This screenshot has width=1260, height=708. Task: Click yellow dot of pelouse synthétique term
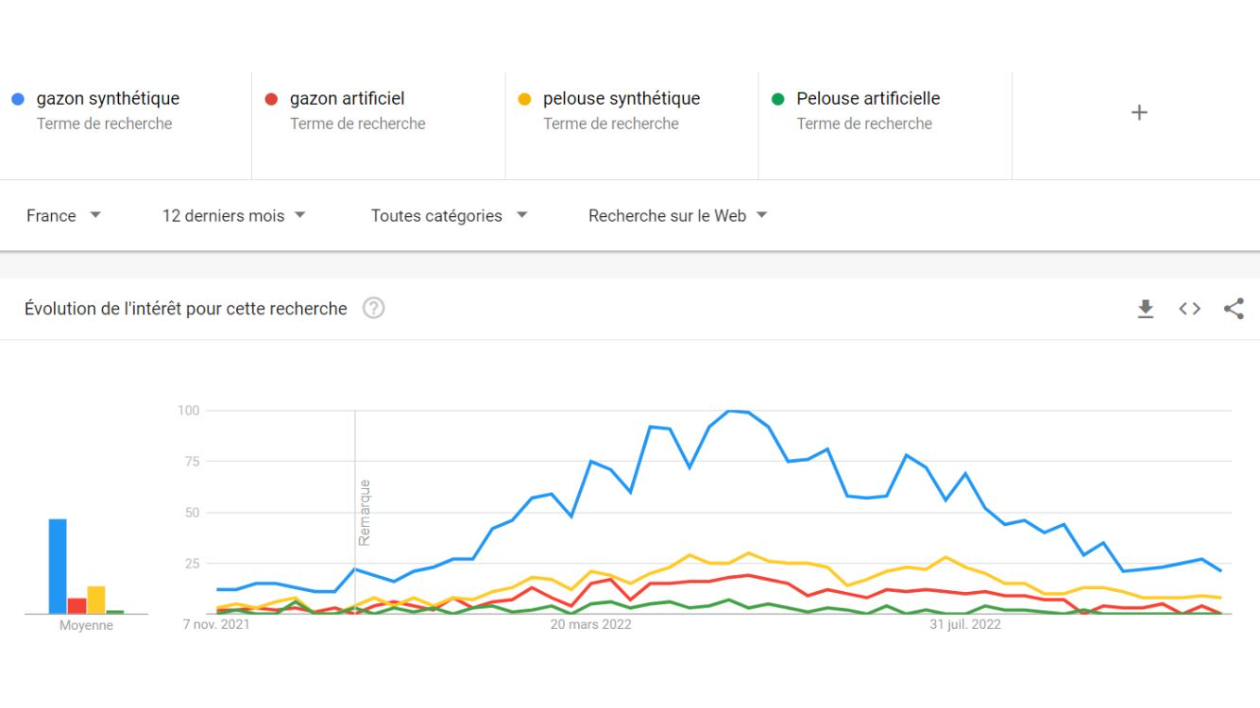coord(524,99)
